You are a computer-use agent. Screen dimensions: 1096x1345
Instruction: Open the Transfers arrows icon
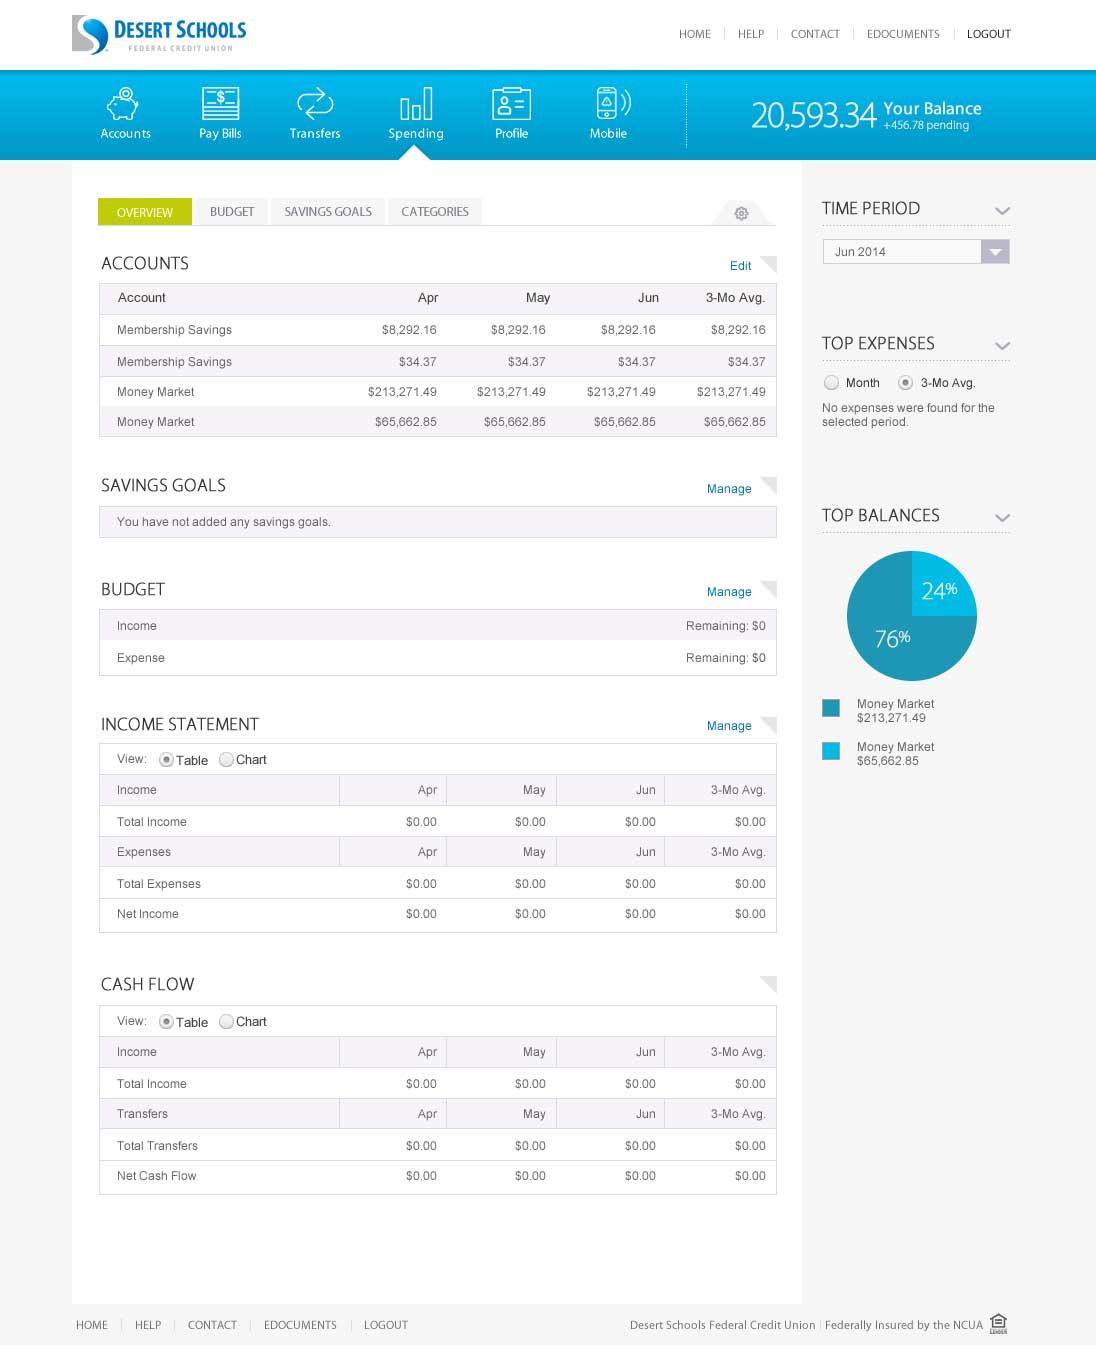click(315, 104)
